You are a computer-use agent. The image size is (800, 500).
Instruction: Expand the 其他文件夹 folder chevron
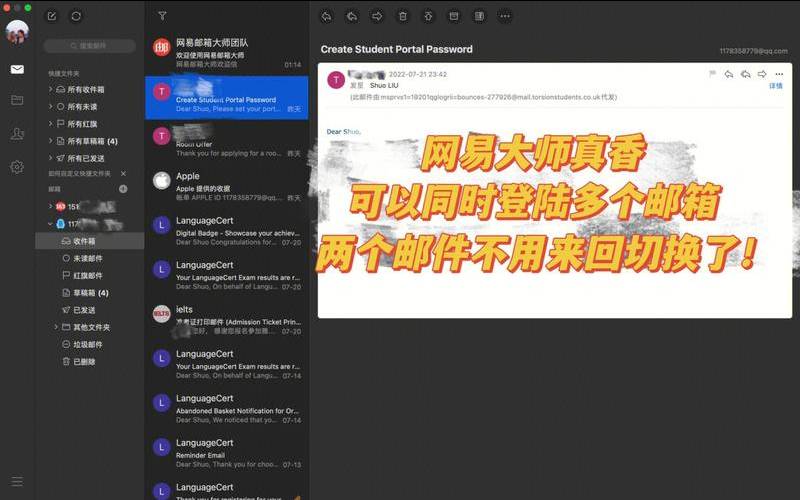click(56, 327)
